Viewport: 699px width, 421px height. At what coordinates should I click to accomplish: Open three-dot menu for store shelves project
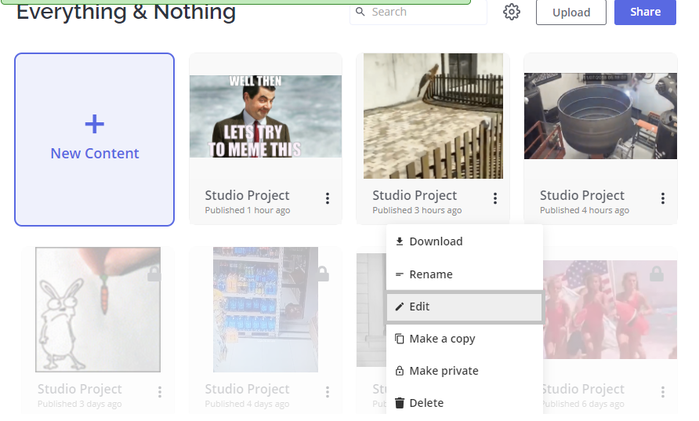327,392
